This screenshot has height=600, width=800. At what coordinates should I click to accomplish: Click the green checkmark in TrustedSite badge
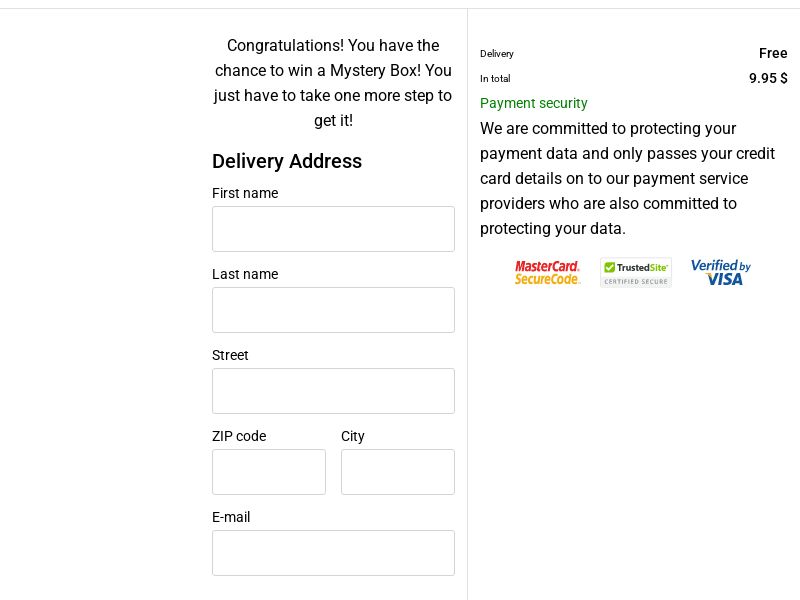[609, 267]
